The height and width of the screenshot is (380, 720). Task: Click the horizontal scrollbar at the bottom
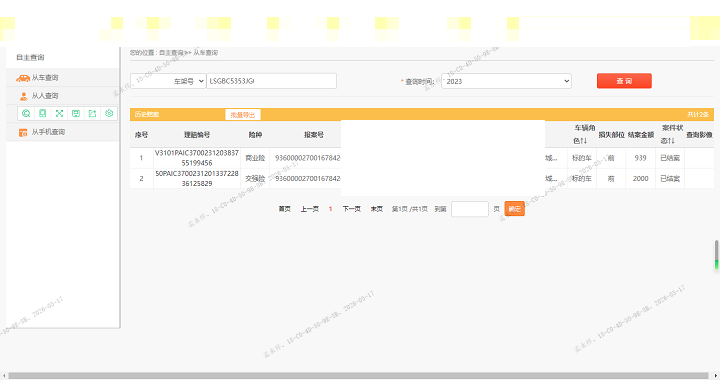tap(358, 376)
